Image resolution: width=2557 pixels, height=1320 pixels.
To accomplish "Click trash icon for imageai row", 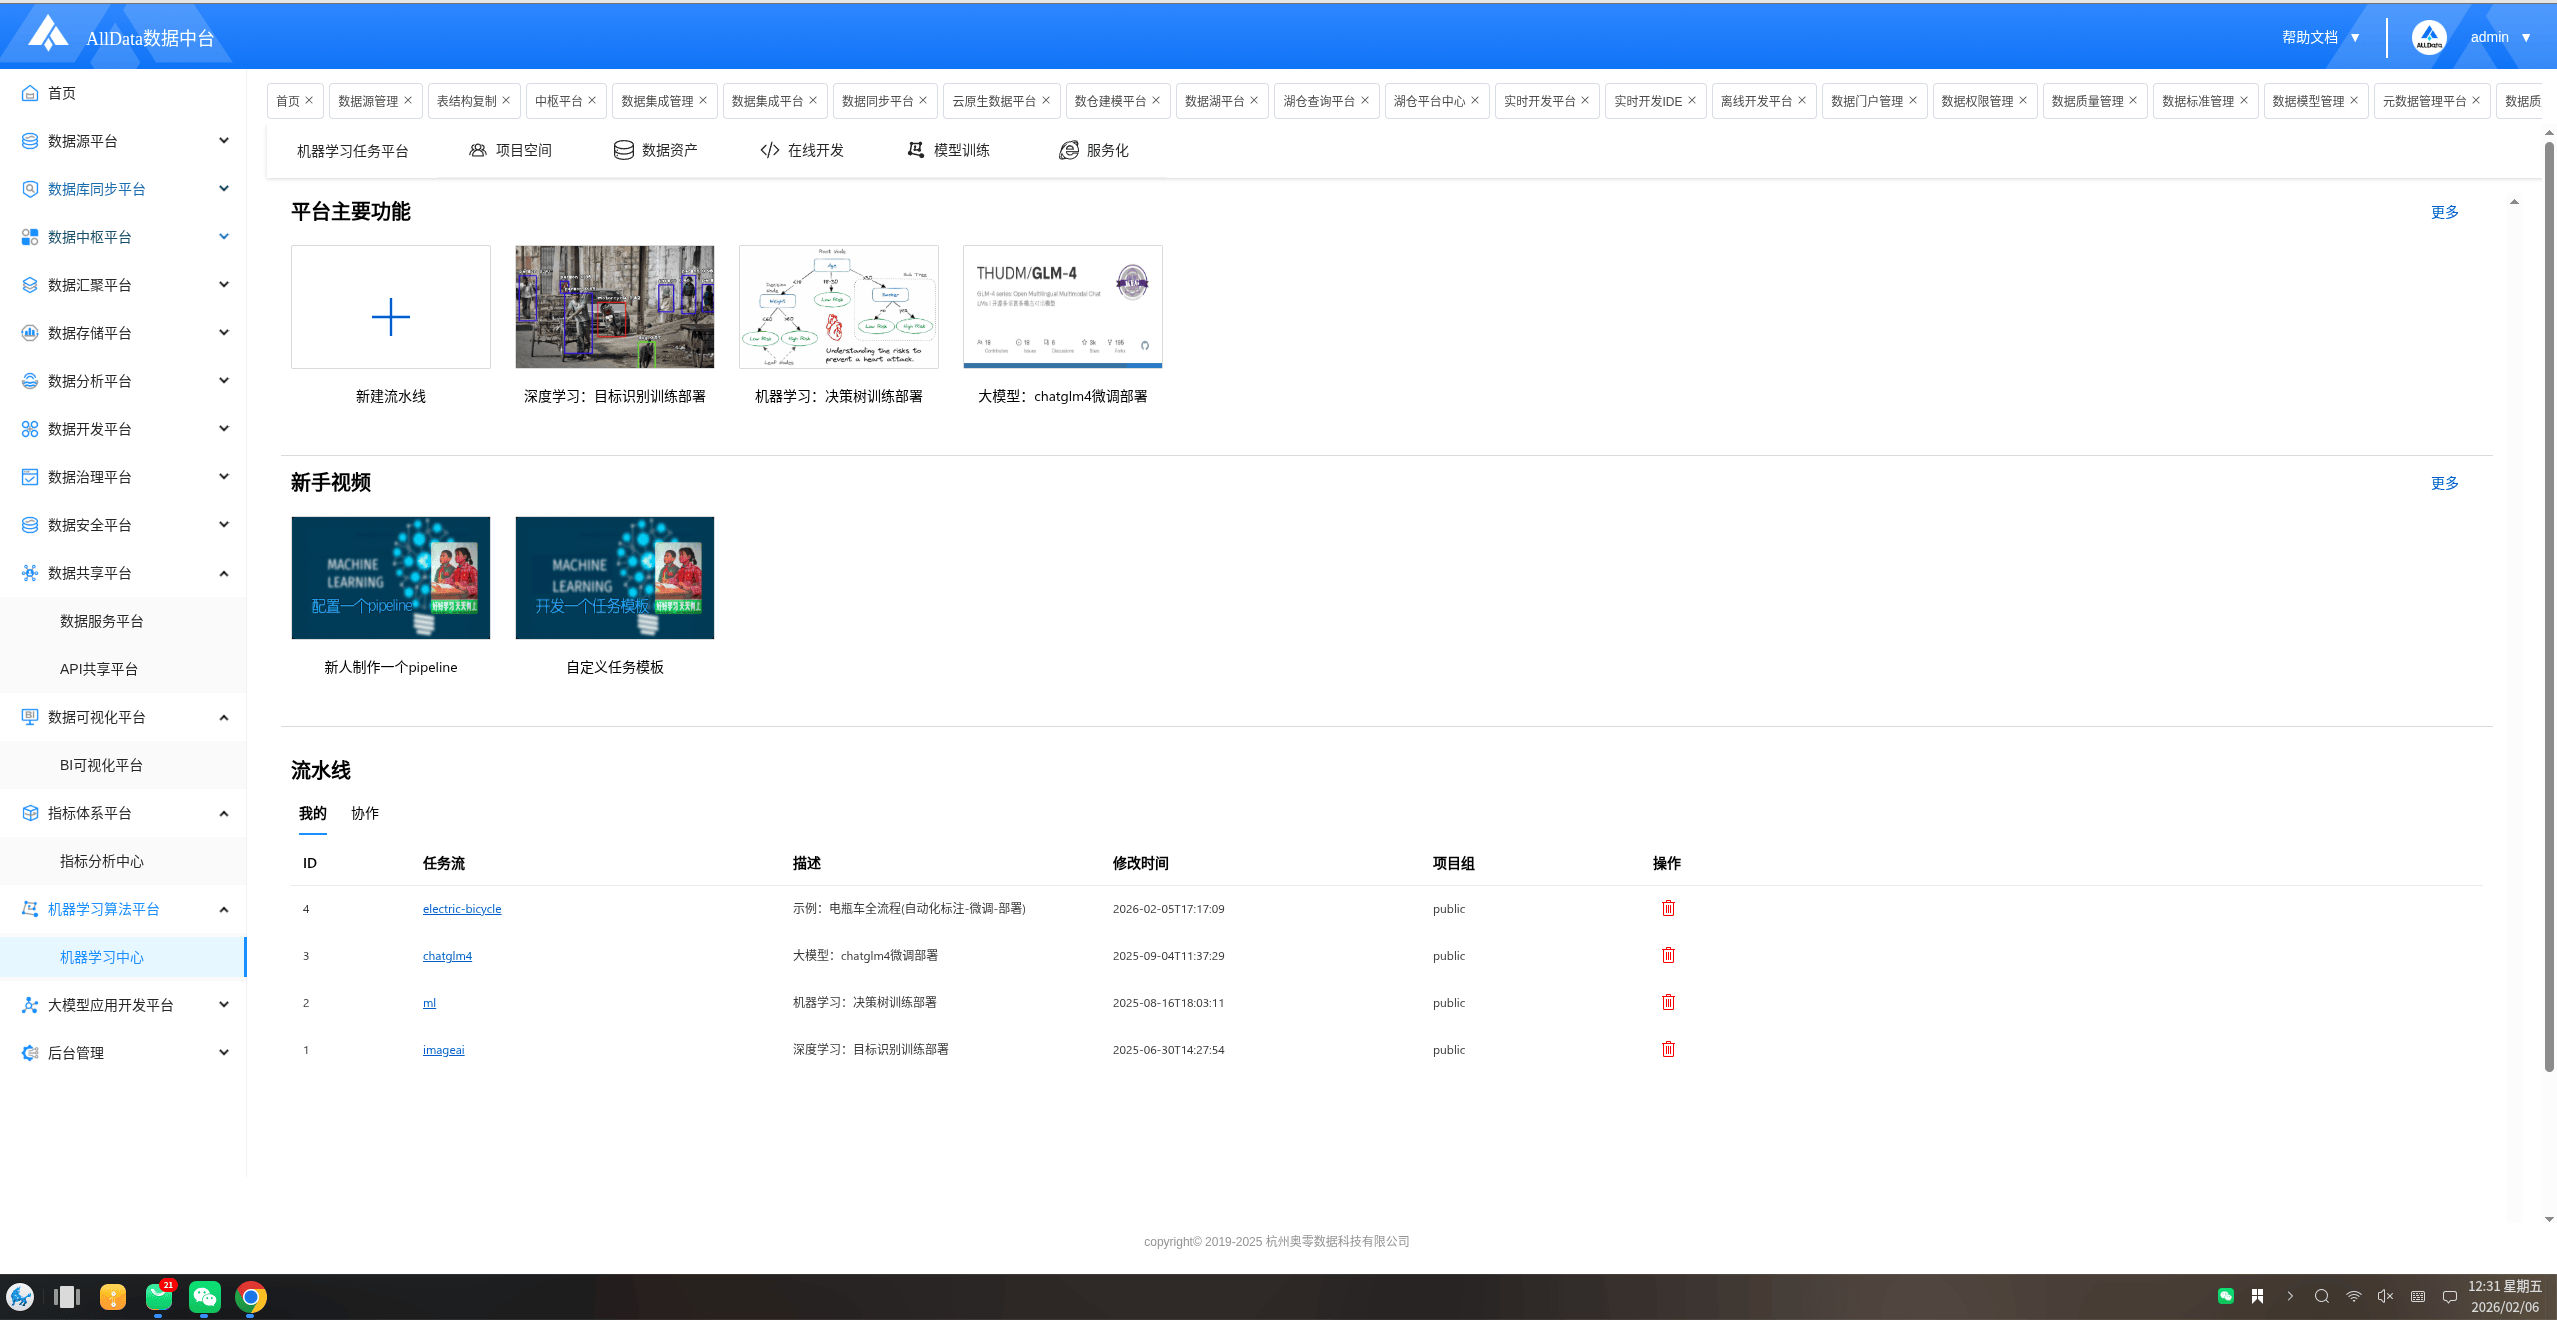I will [1668, 1049].
